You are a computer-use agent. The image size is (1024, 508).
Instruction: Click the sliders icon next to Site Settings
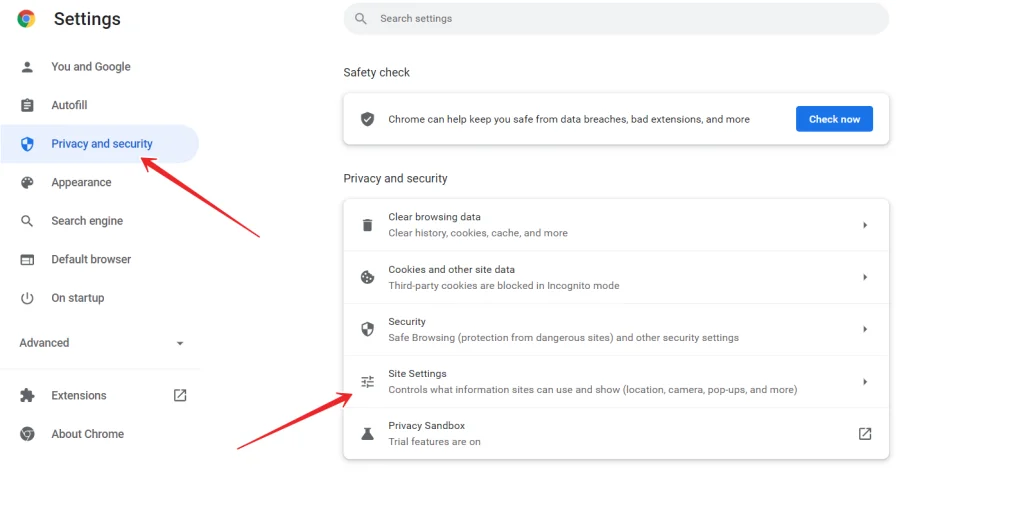(x=368, y=382)
